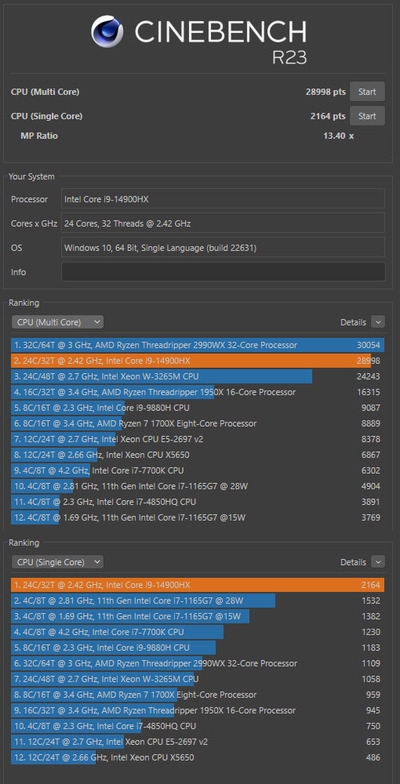The width and height of the screenshot is (400, 784).
Task: Click the Cinebench sphere logo icon
Action: click(x=107, y=31)
